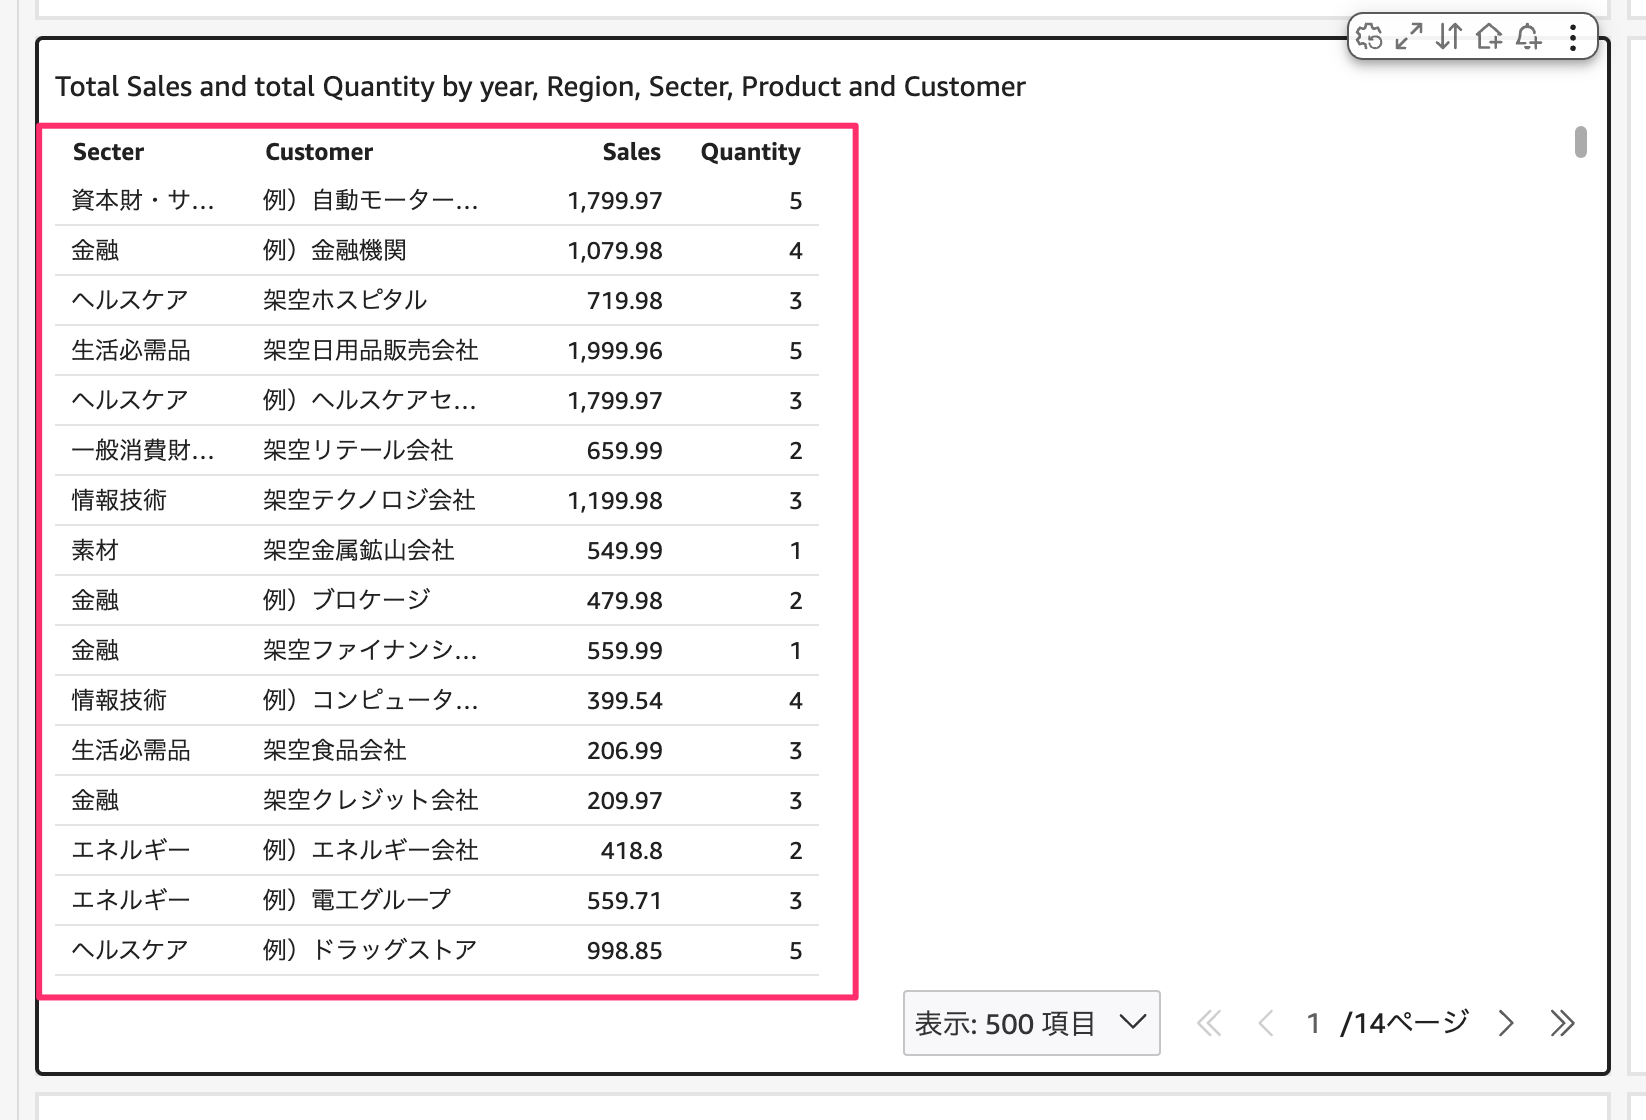Open the three-dot options menu
The width and height of the screenshot is (1646, 1120).
click(1572, 37)
